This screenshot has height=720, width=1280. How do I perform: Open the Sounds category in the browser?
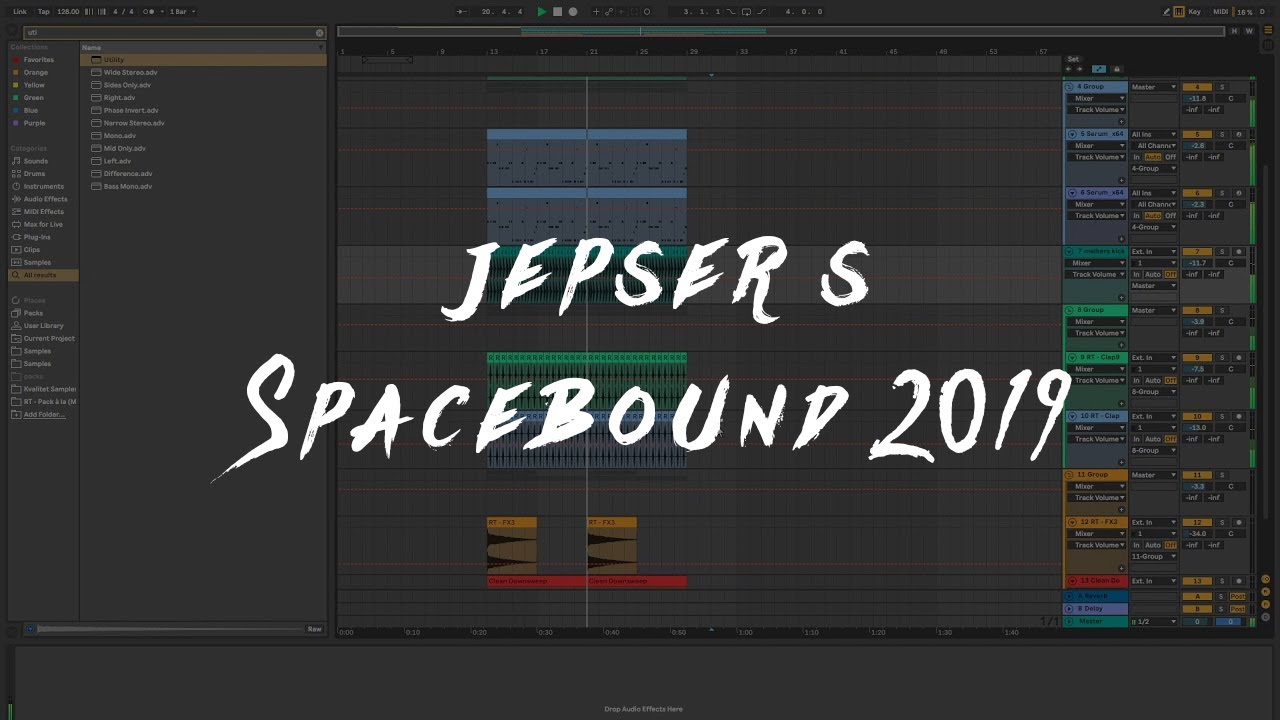[36, 161]
